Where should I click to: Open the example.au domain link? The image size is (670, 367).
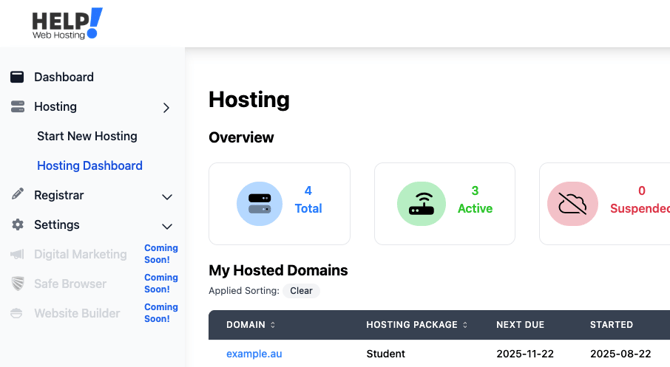[254, 354]
